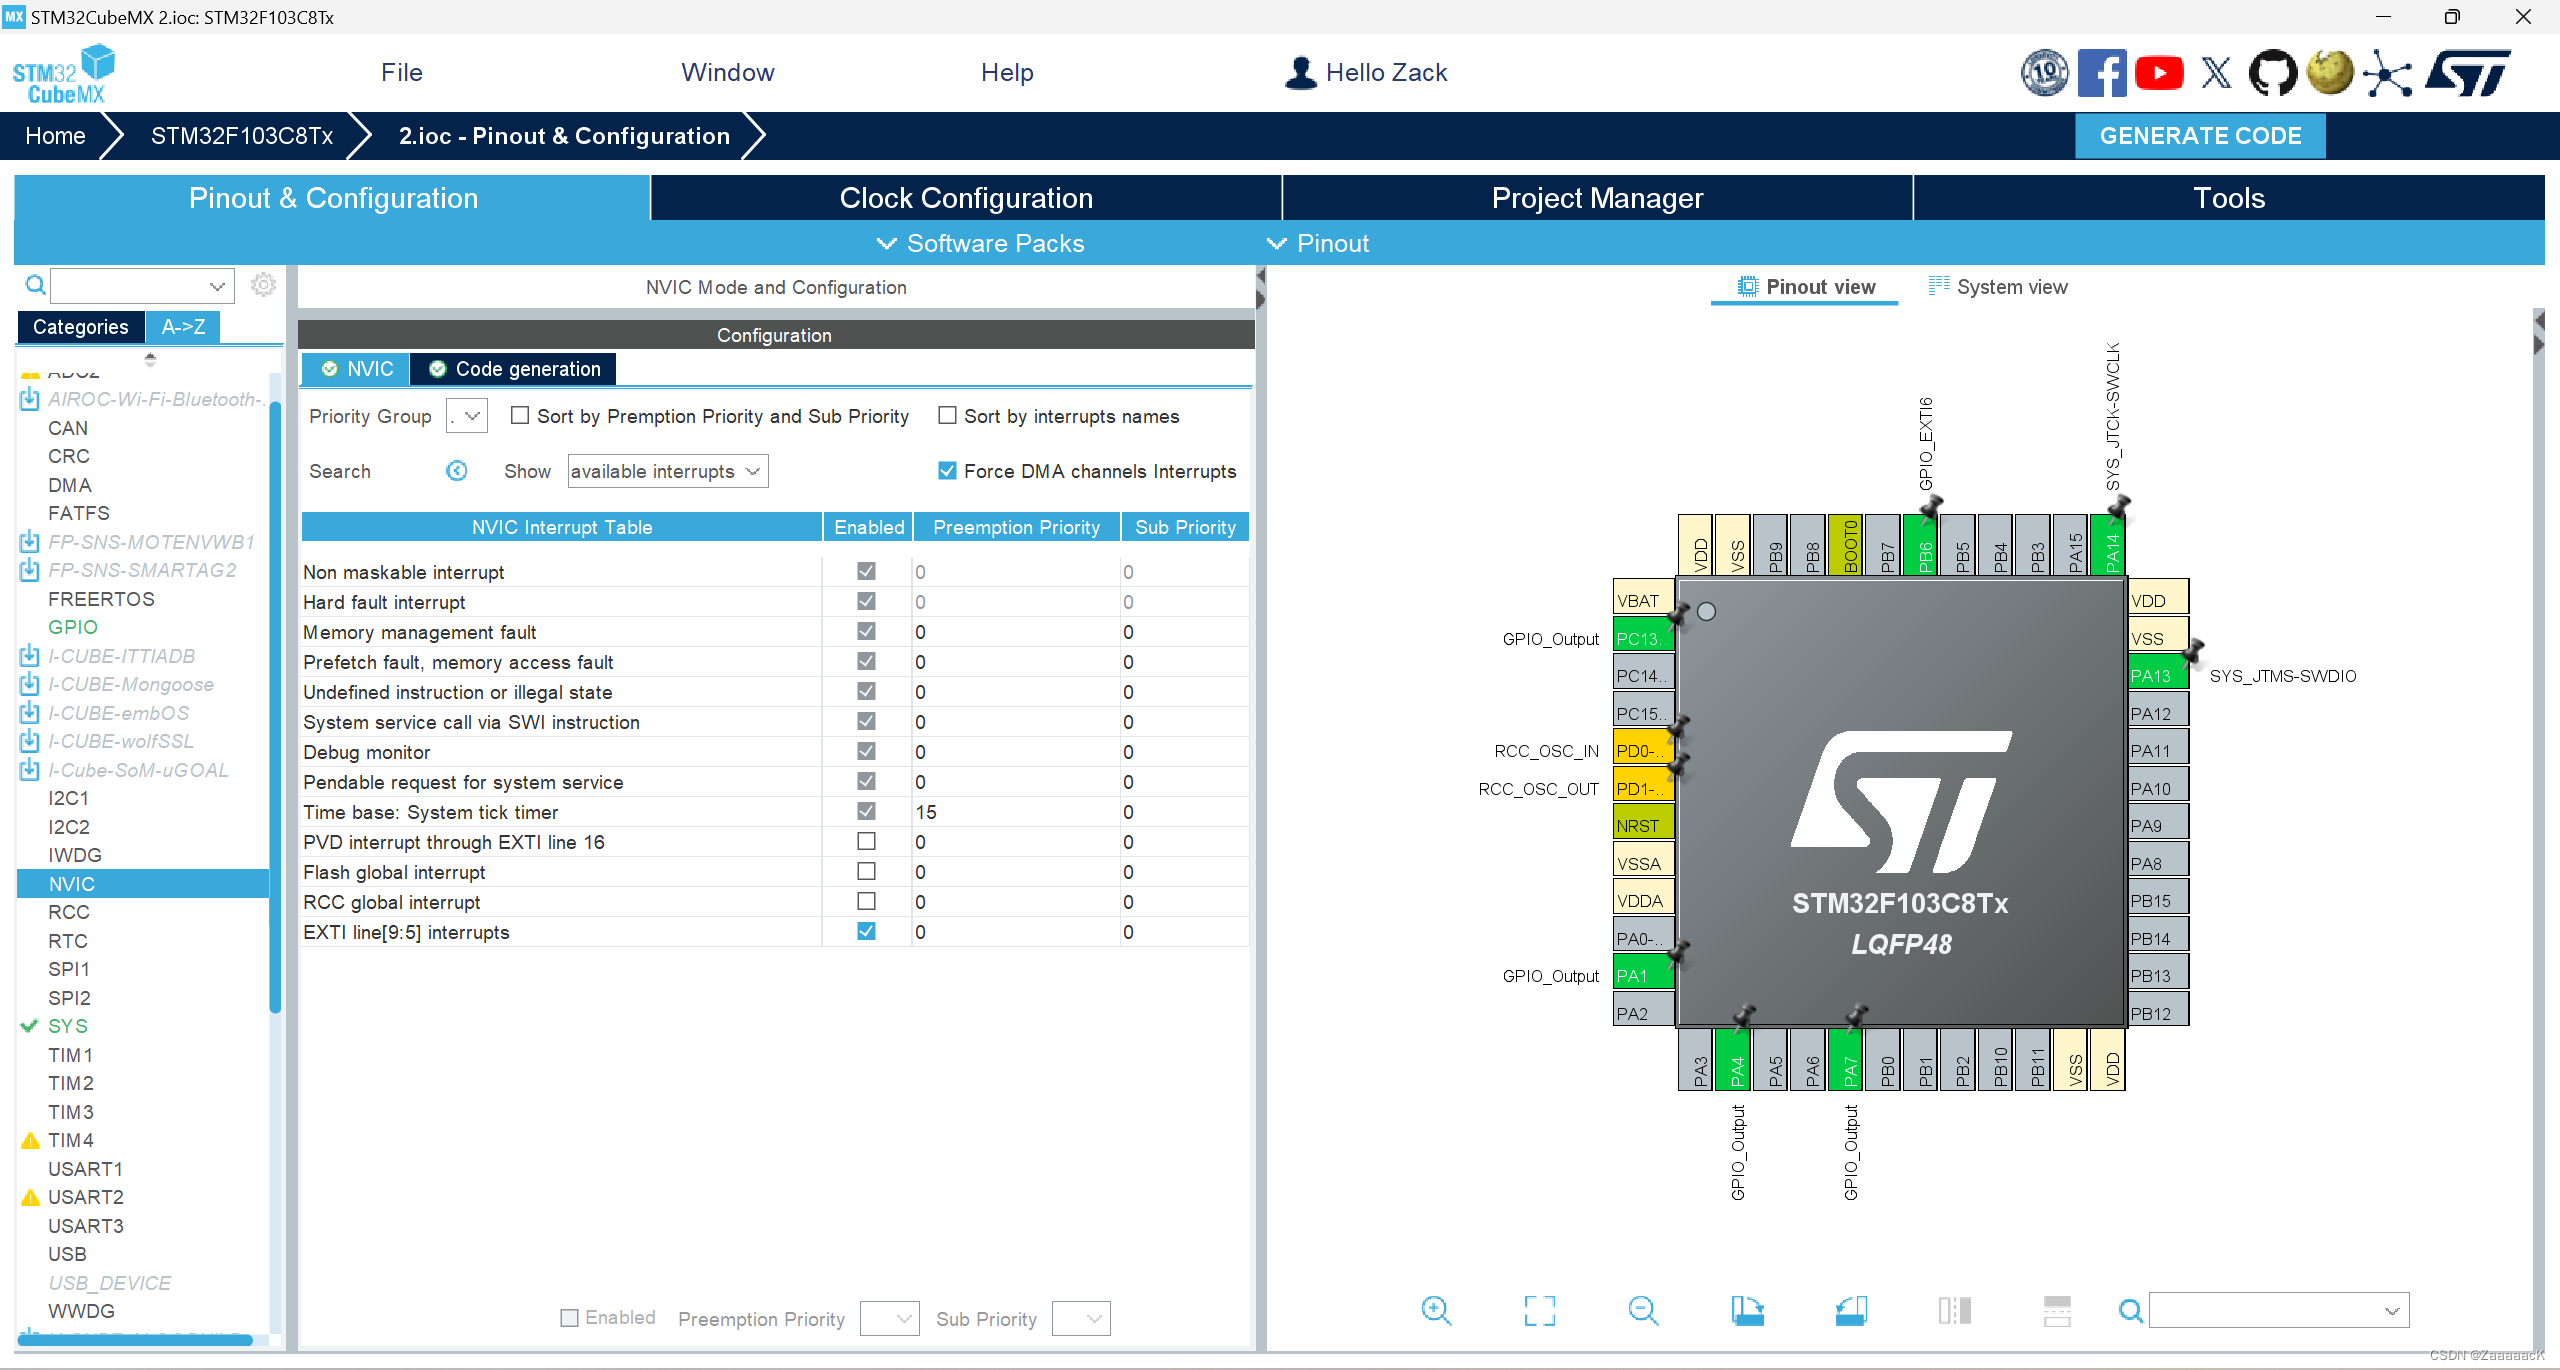Image resolution: width=2560 pixels, height=1370 pixels.
Task: Switch to A->Z sorting tab
Action: point(183,327)
